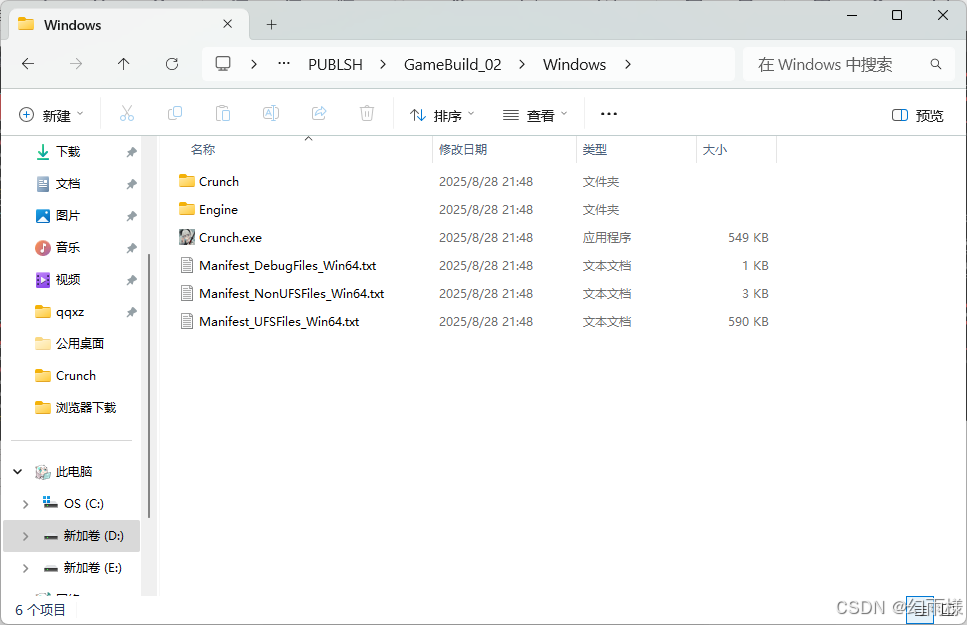This screenshot has height=625, width=967.
Task: Switch to details view in status bar
Action: click(920, 610)
